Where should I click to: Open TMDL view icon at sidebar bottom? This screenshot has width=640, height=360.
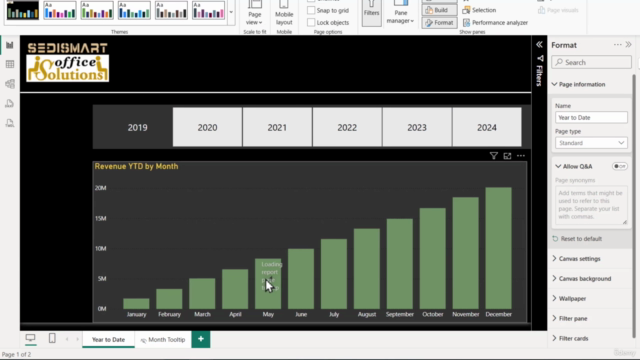click(x=10, y=123)
